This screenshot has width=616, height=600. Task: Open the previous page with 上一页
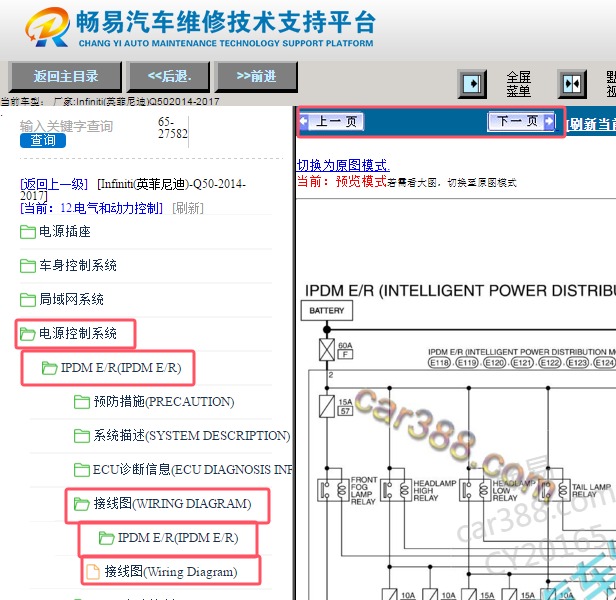(x=332, y=121)
